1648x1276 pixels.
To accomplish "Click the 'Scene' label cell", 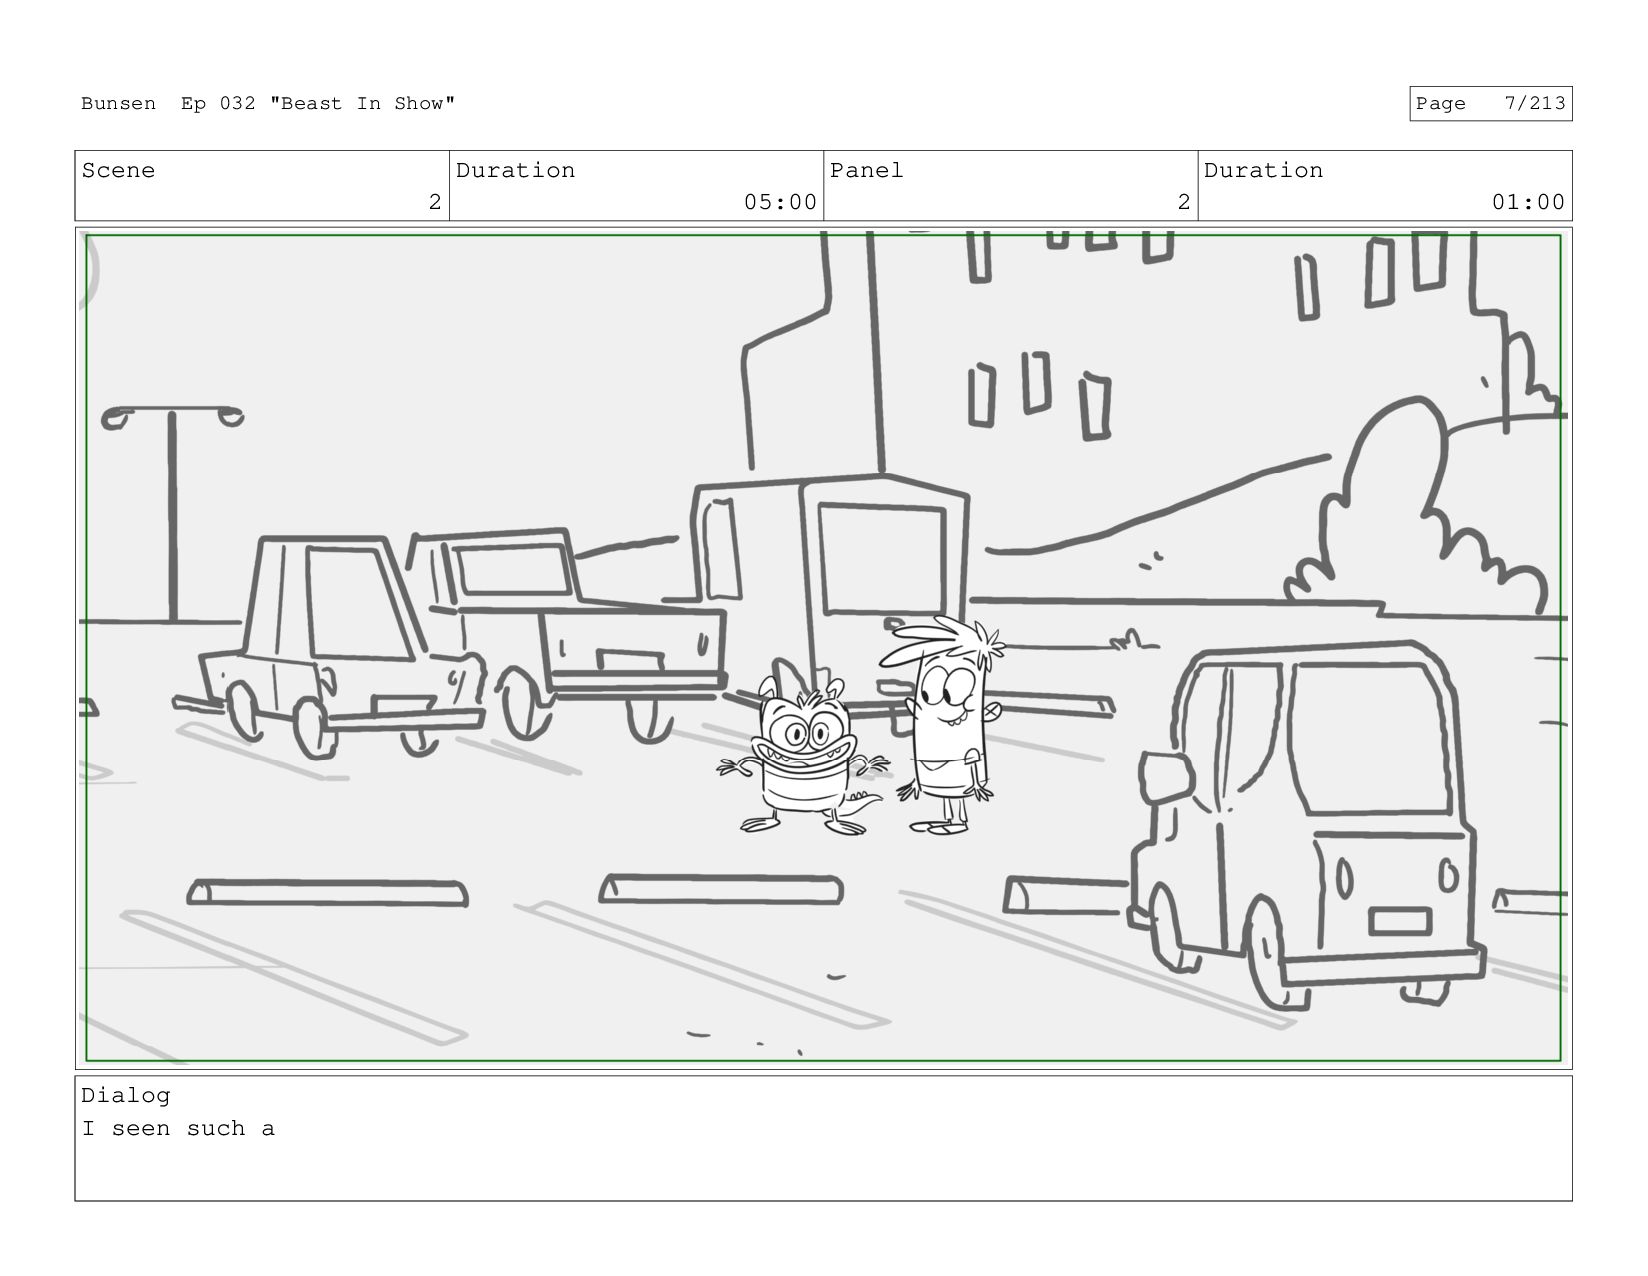I will click(262, 186).
